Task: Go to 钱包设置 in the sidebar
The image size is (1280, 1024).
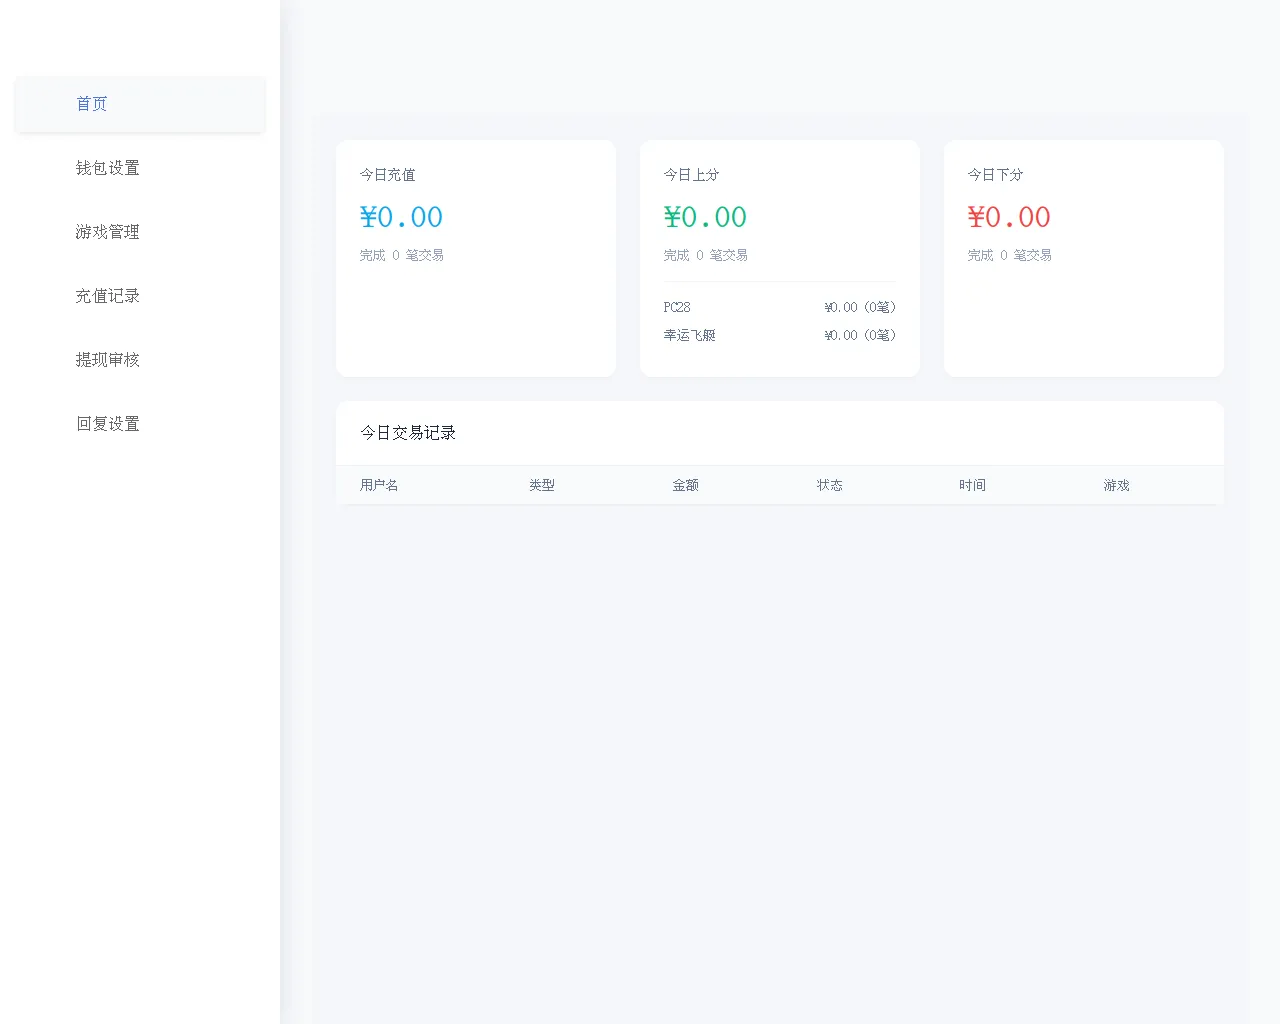Action: pos(108,168)
